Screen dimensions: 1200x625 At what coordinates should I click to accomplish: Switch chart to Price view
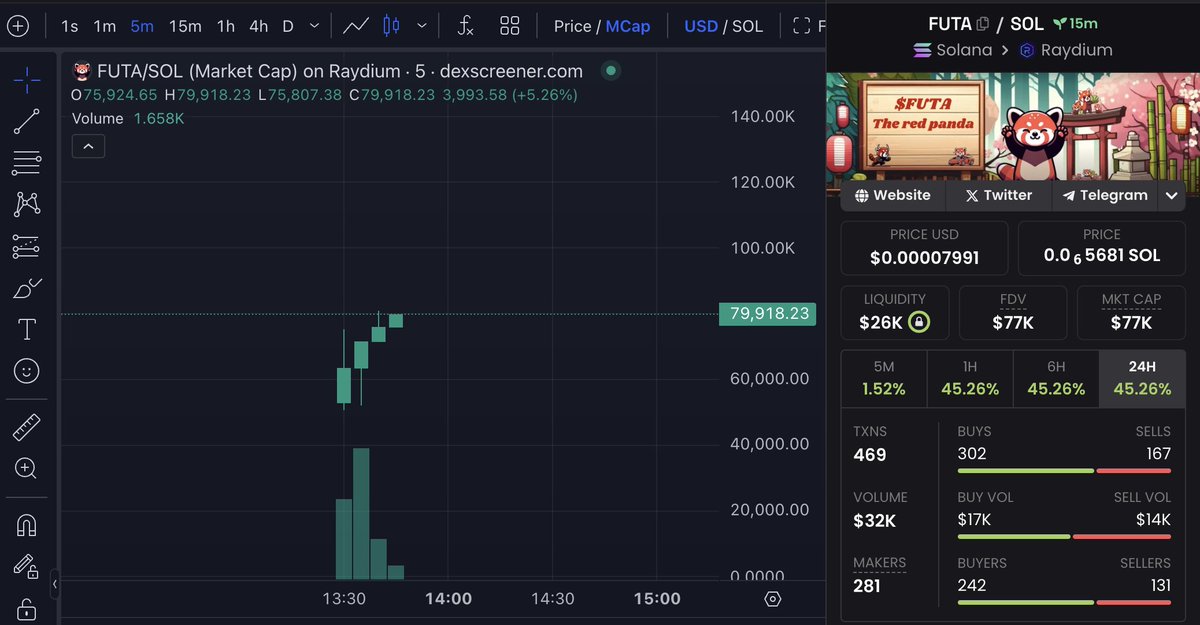[x=572, y=26]
